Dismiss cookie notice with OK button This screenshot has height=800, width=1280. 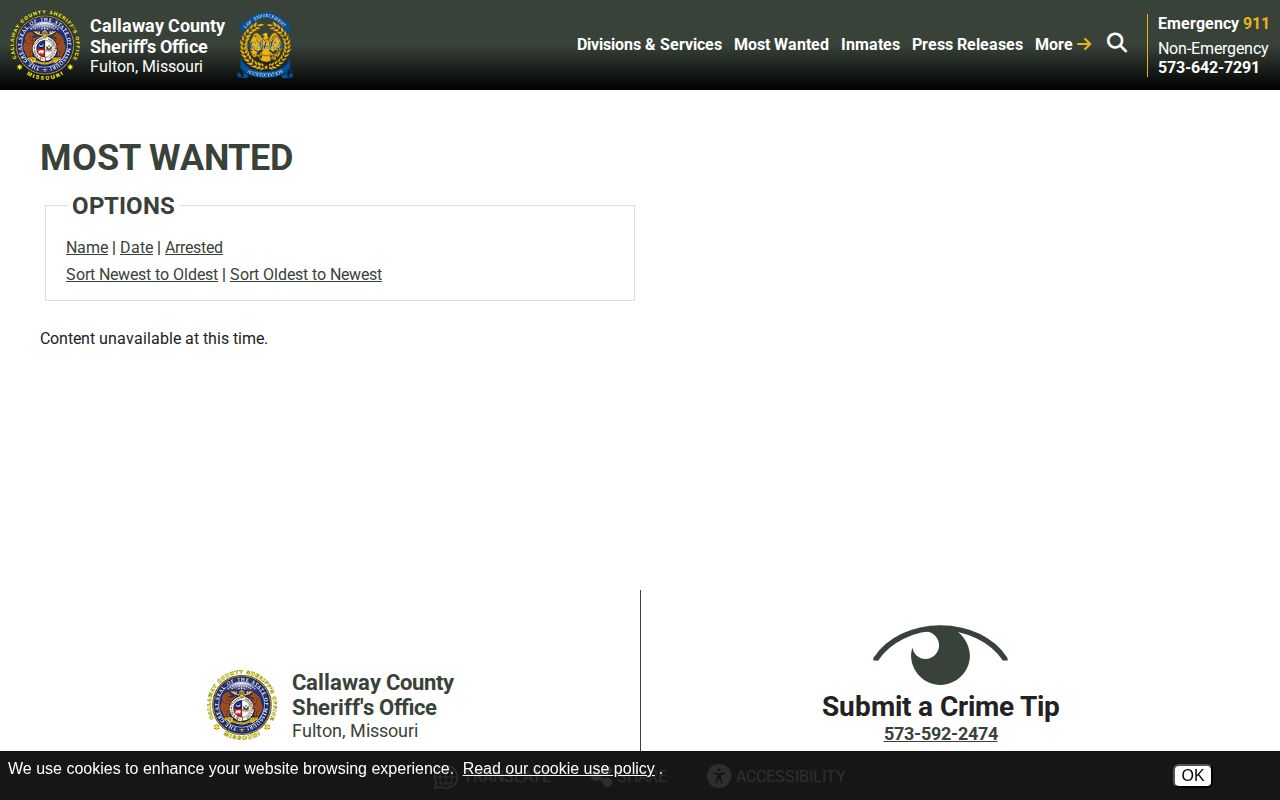pyautogui.click(x=1192, y=775)
